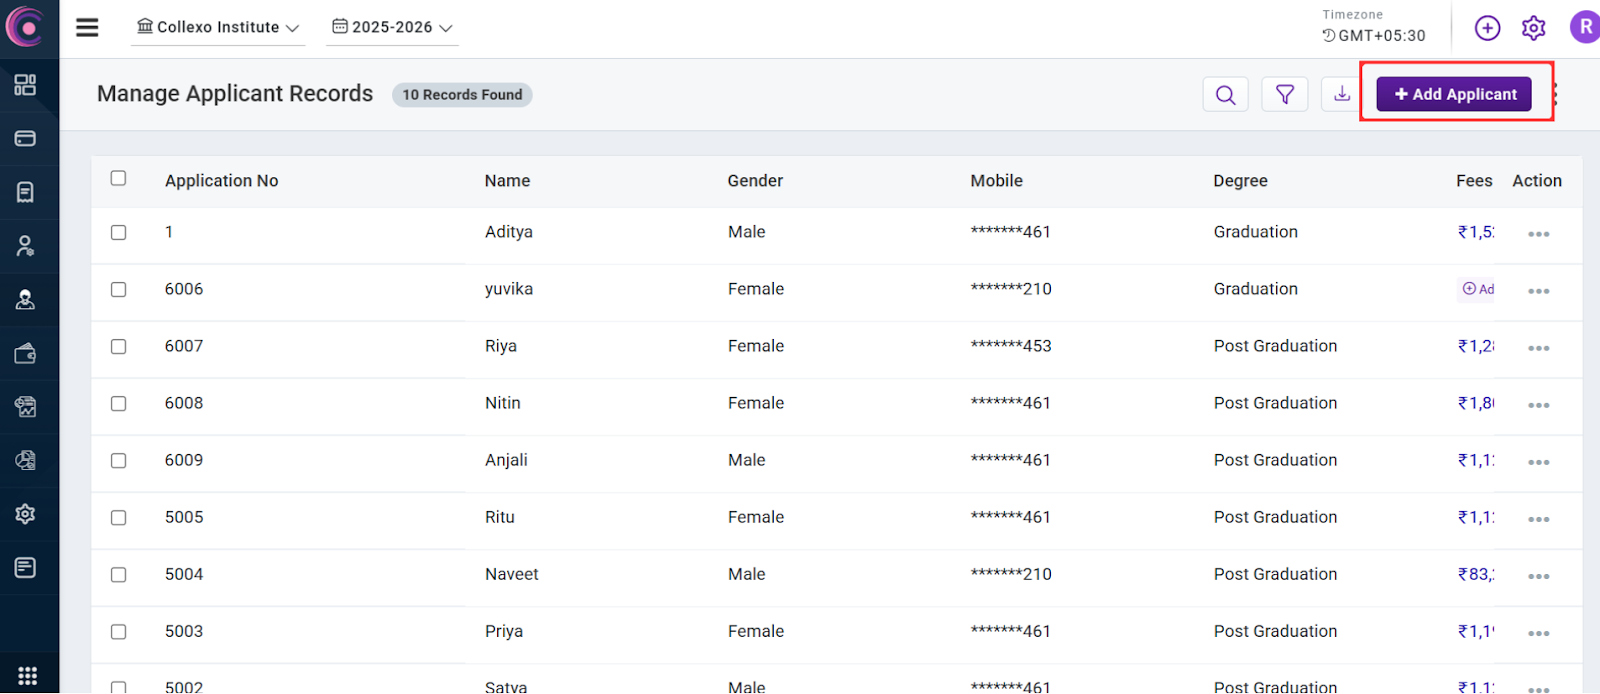Viewport: 1600px width, 694px height.
Task: Open the apps grid at sidebar bottom
Action: (x=27, y=676)
